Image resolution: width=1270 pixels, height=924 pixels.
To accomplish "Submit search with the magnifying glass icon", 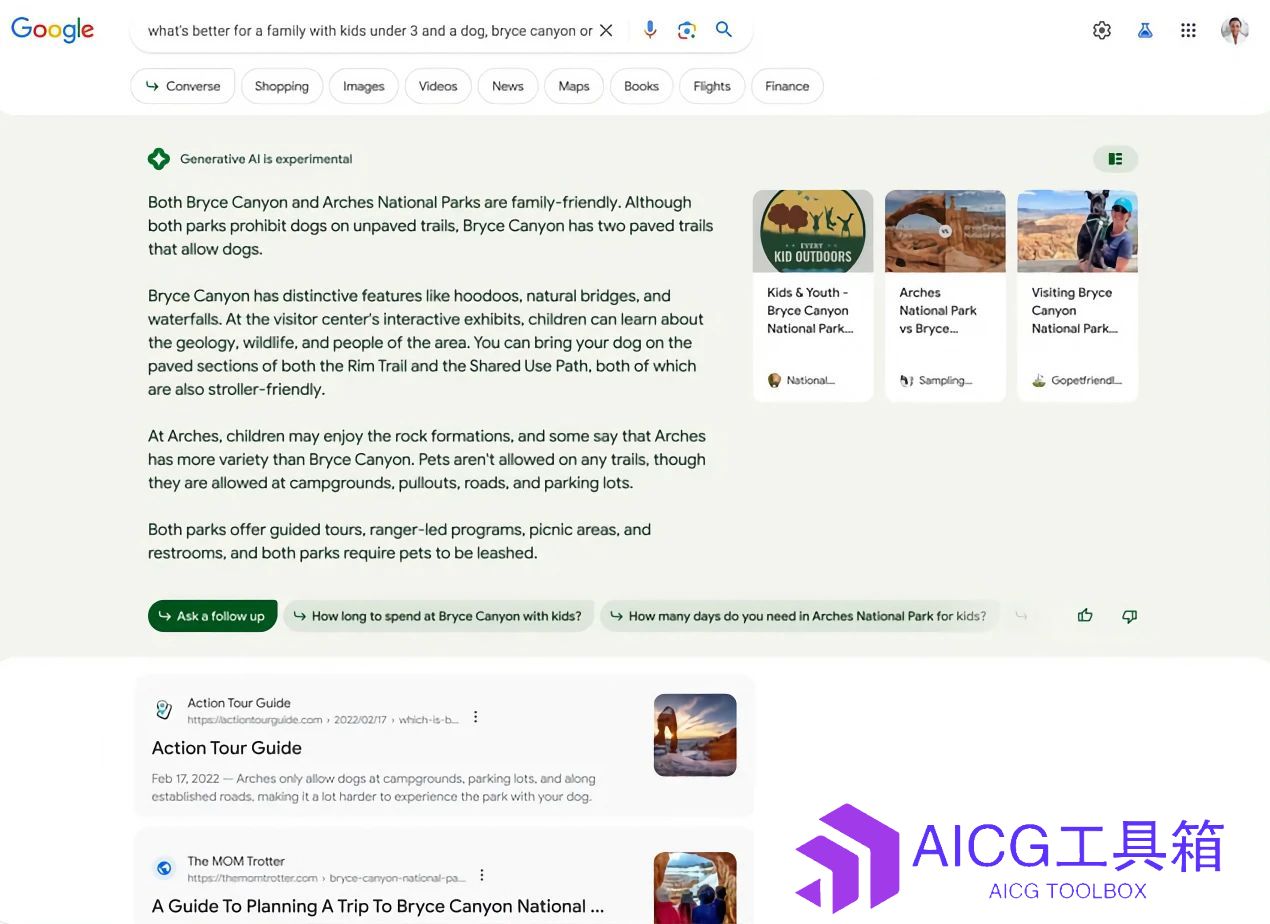I will (724, 30).
